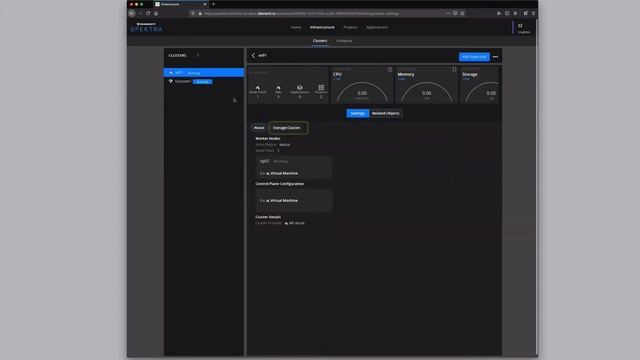This screenshot has width=640, height=360.
Task: Click the browser home button
Action: (x=156, y=13)
